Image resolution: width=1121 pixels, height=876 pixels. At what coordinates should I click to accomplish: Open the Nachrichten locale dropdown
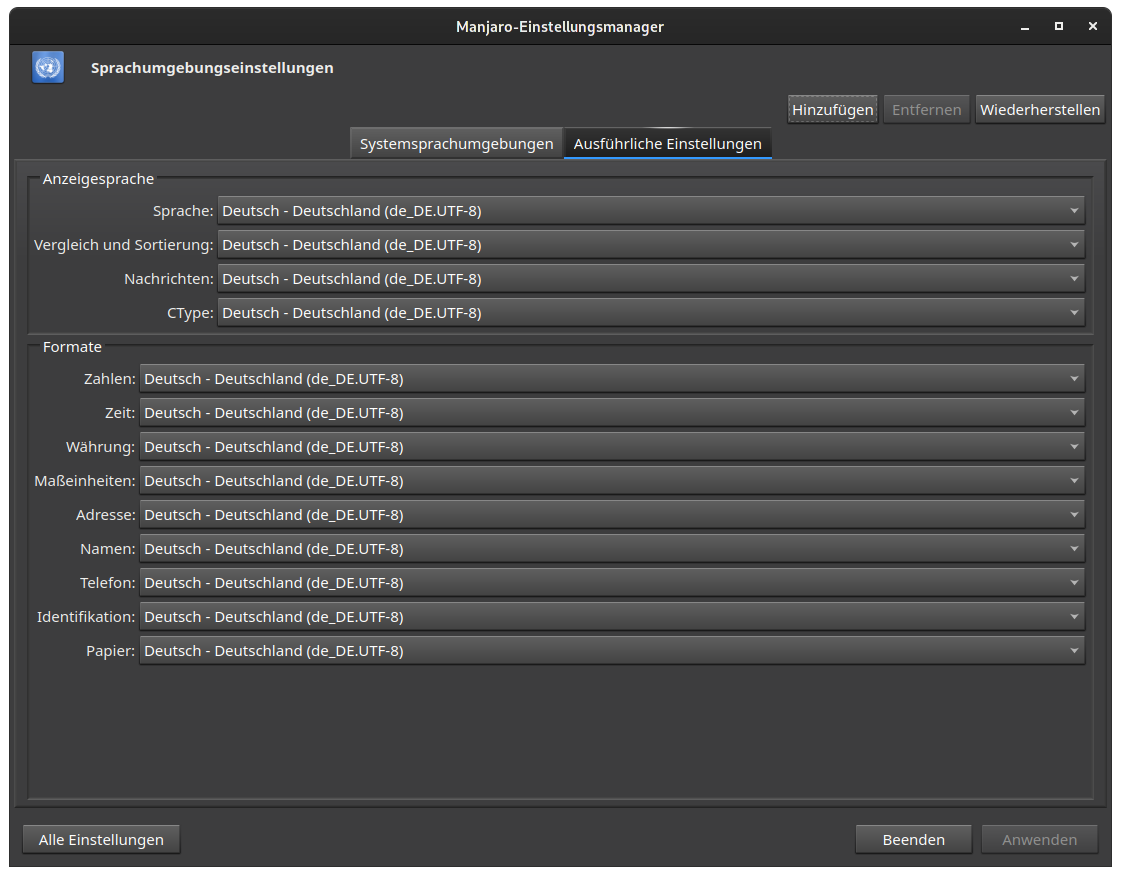point(650,279)
